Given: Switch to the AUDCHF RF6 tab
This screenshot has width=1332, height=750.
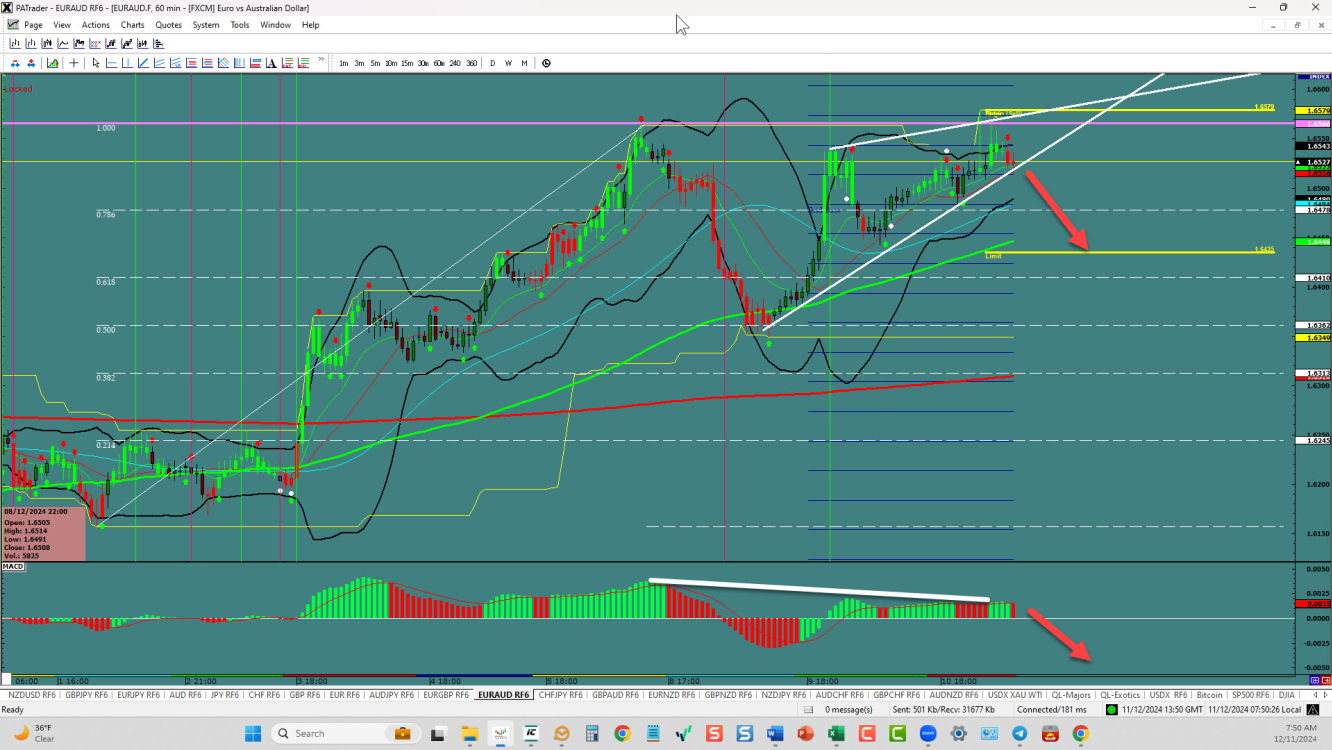Looking at the screenshot, I should tap(840, 694).
